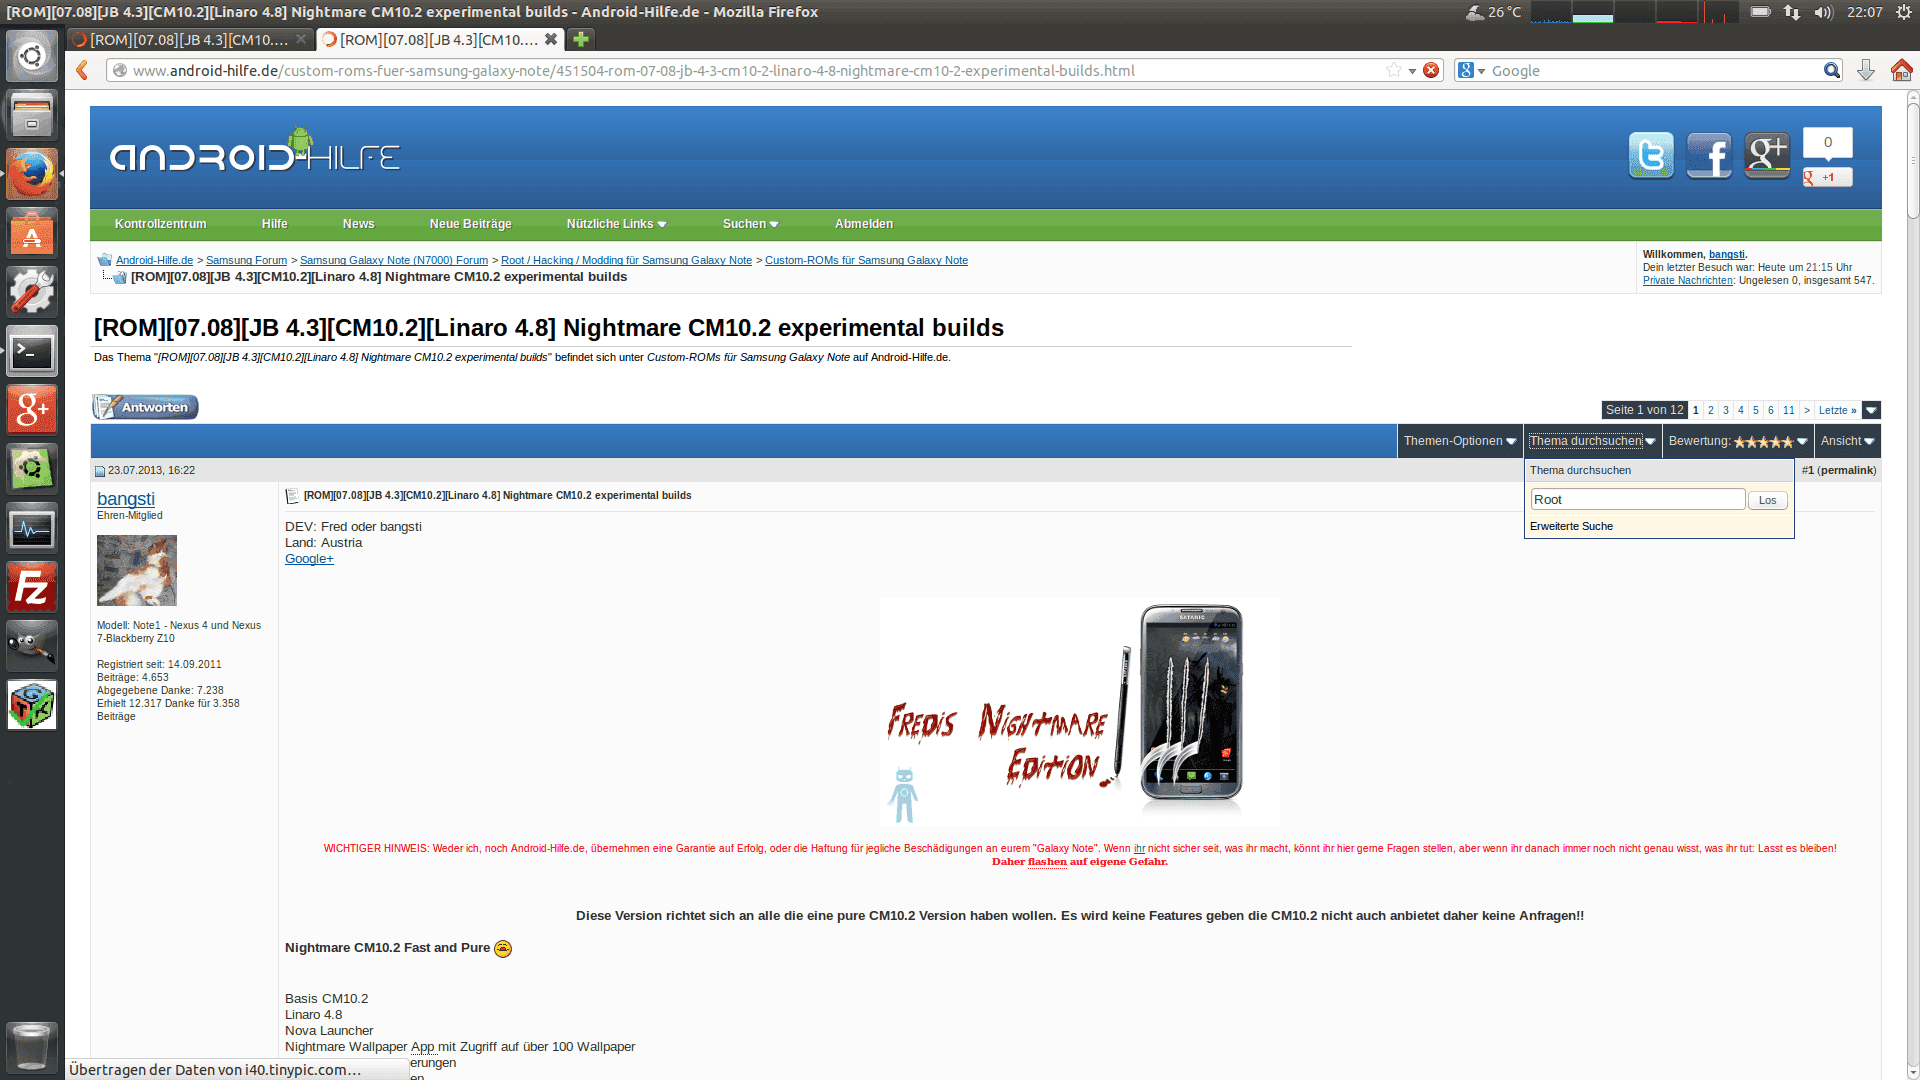Open Kontrollzentrum menu item
The width and height of the screenshot is (1920, 1080).
(160, 224)
